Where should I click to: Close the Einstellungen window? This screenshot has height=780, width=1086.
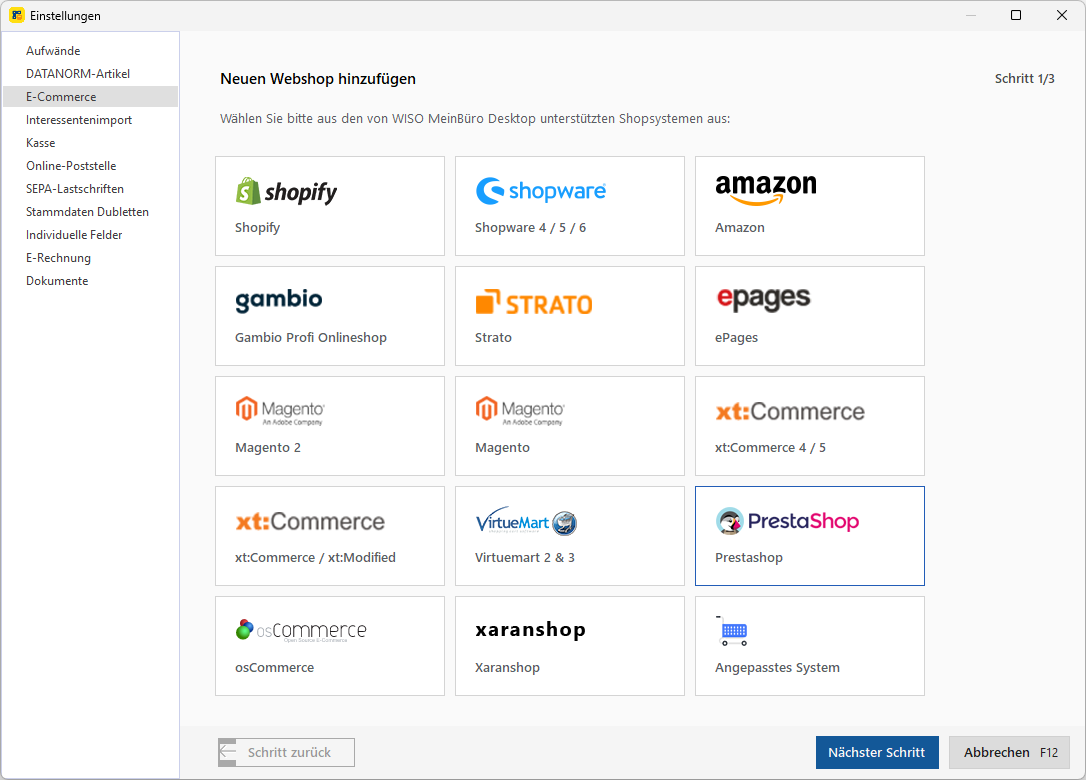tap(1062, 15)
